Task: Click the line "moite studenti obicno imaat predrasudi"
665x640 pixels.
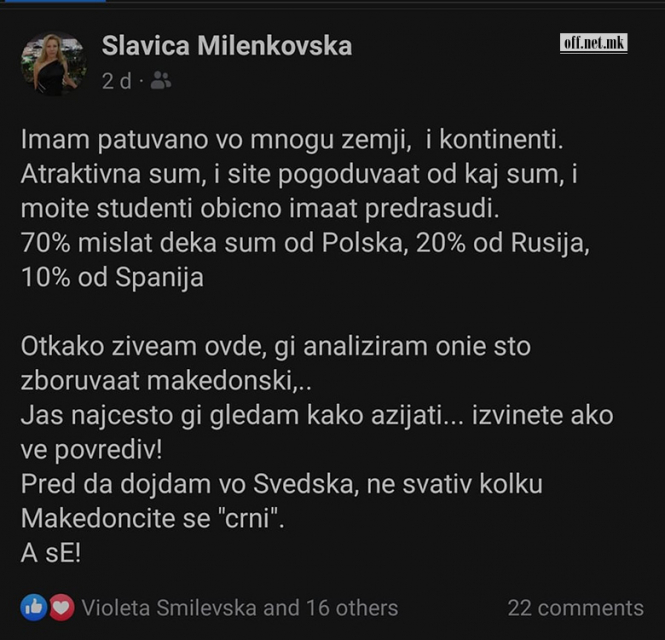Action: point(260,209)
